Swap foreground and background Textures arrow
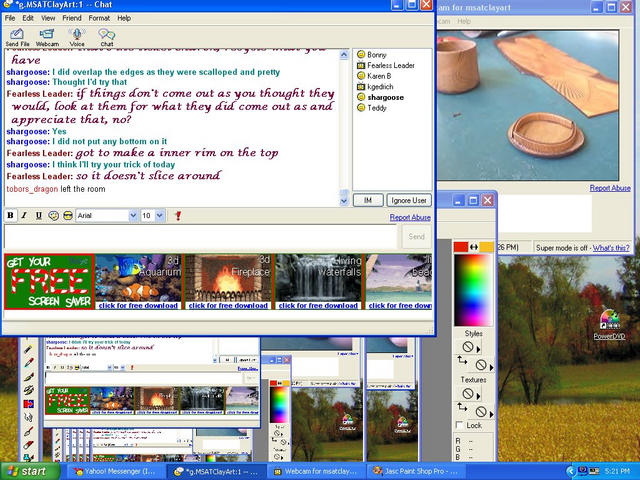 click(462, 406)
